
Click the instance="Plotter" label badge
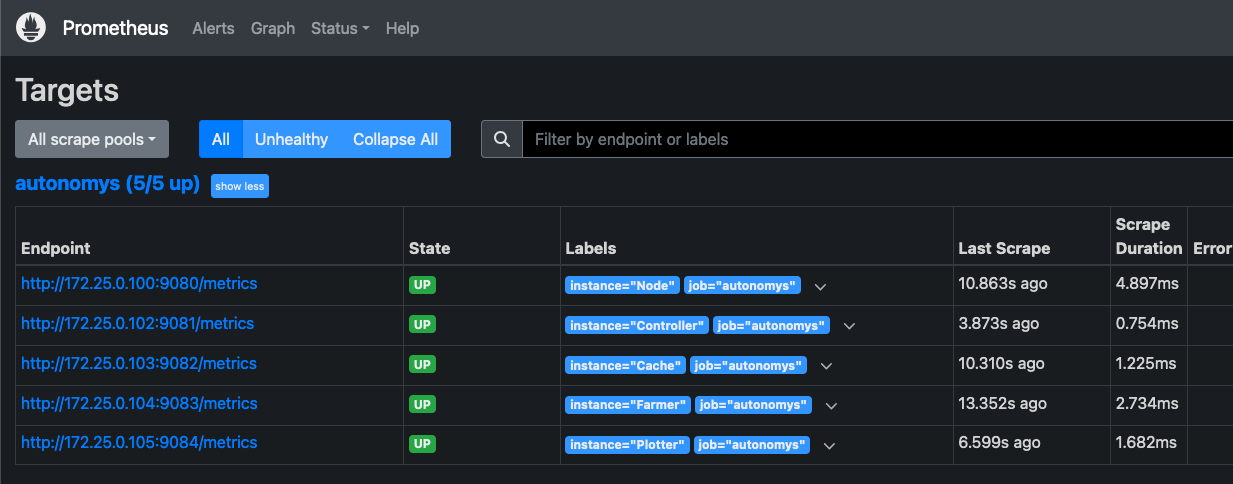pyautogui.click(x=627, y=444)
